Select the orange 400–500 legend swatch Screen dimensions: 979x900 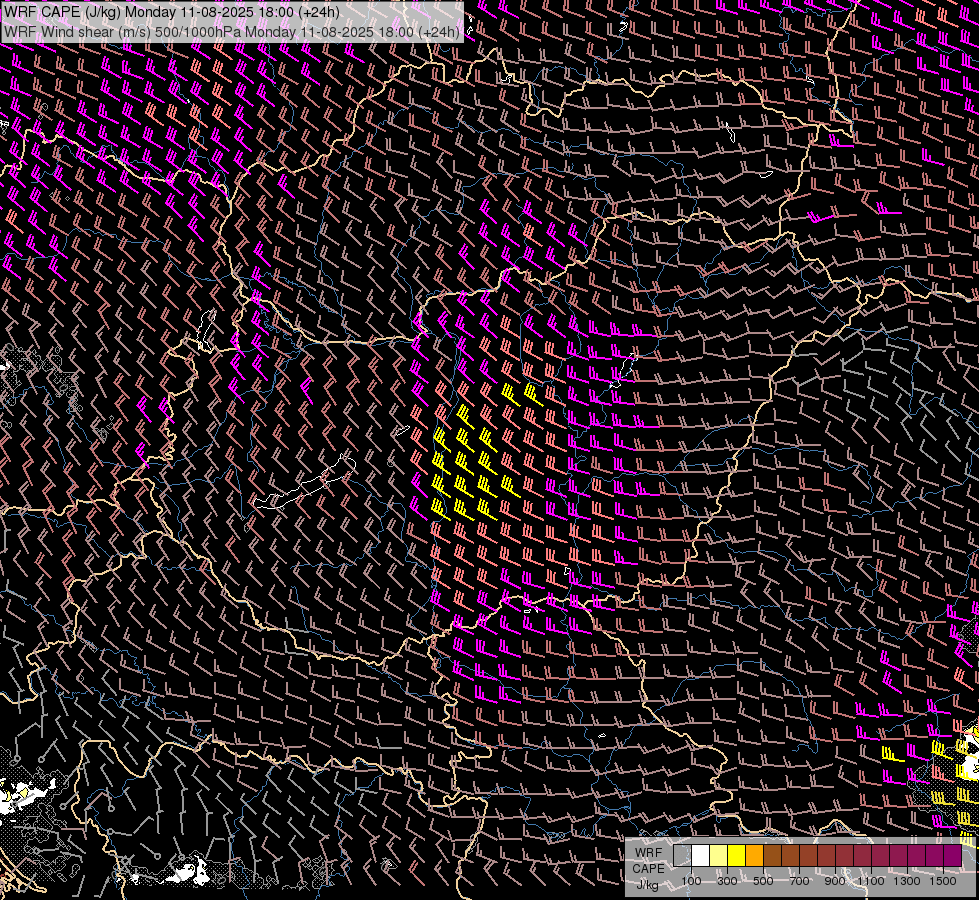click(x=754, y=856)
